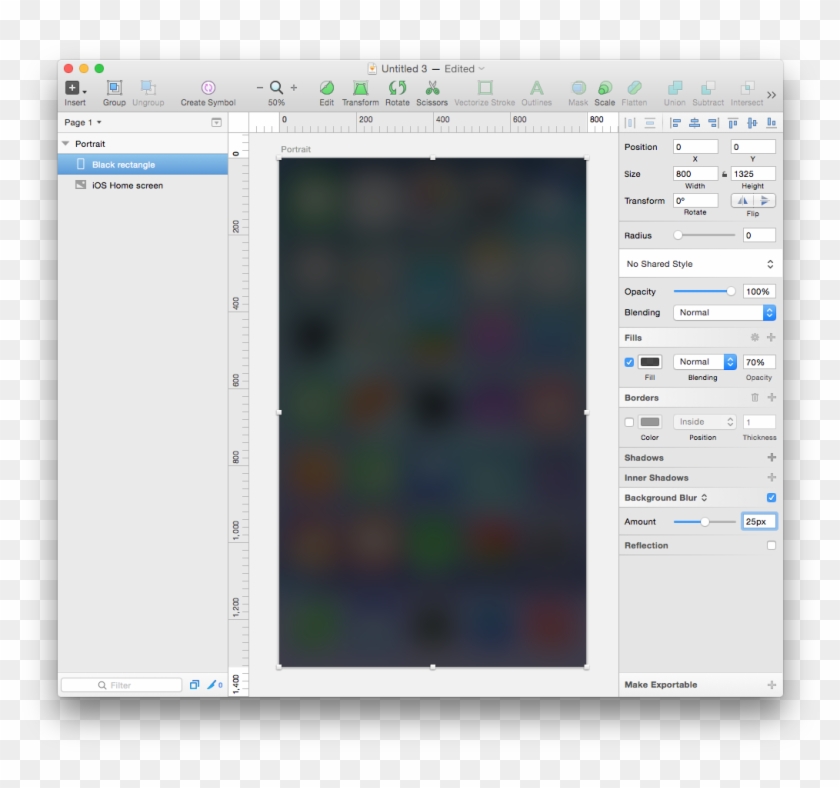Select the Transform tool
The width and height of the screenshot is (840, 788).
(x=360, y=88)
